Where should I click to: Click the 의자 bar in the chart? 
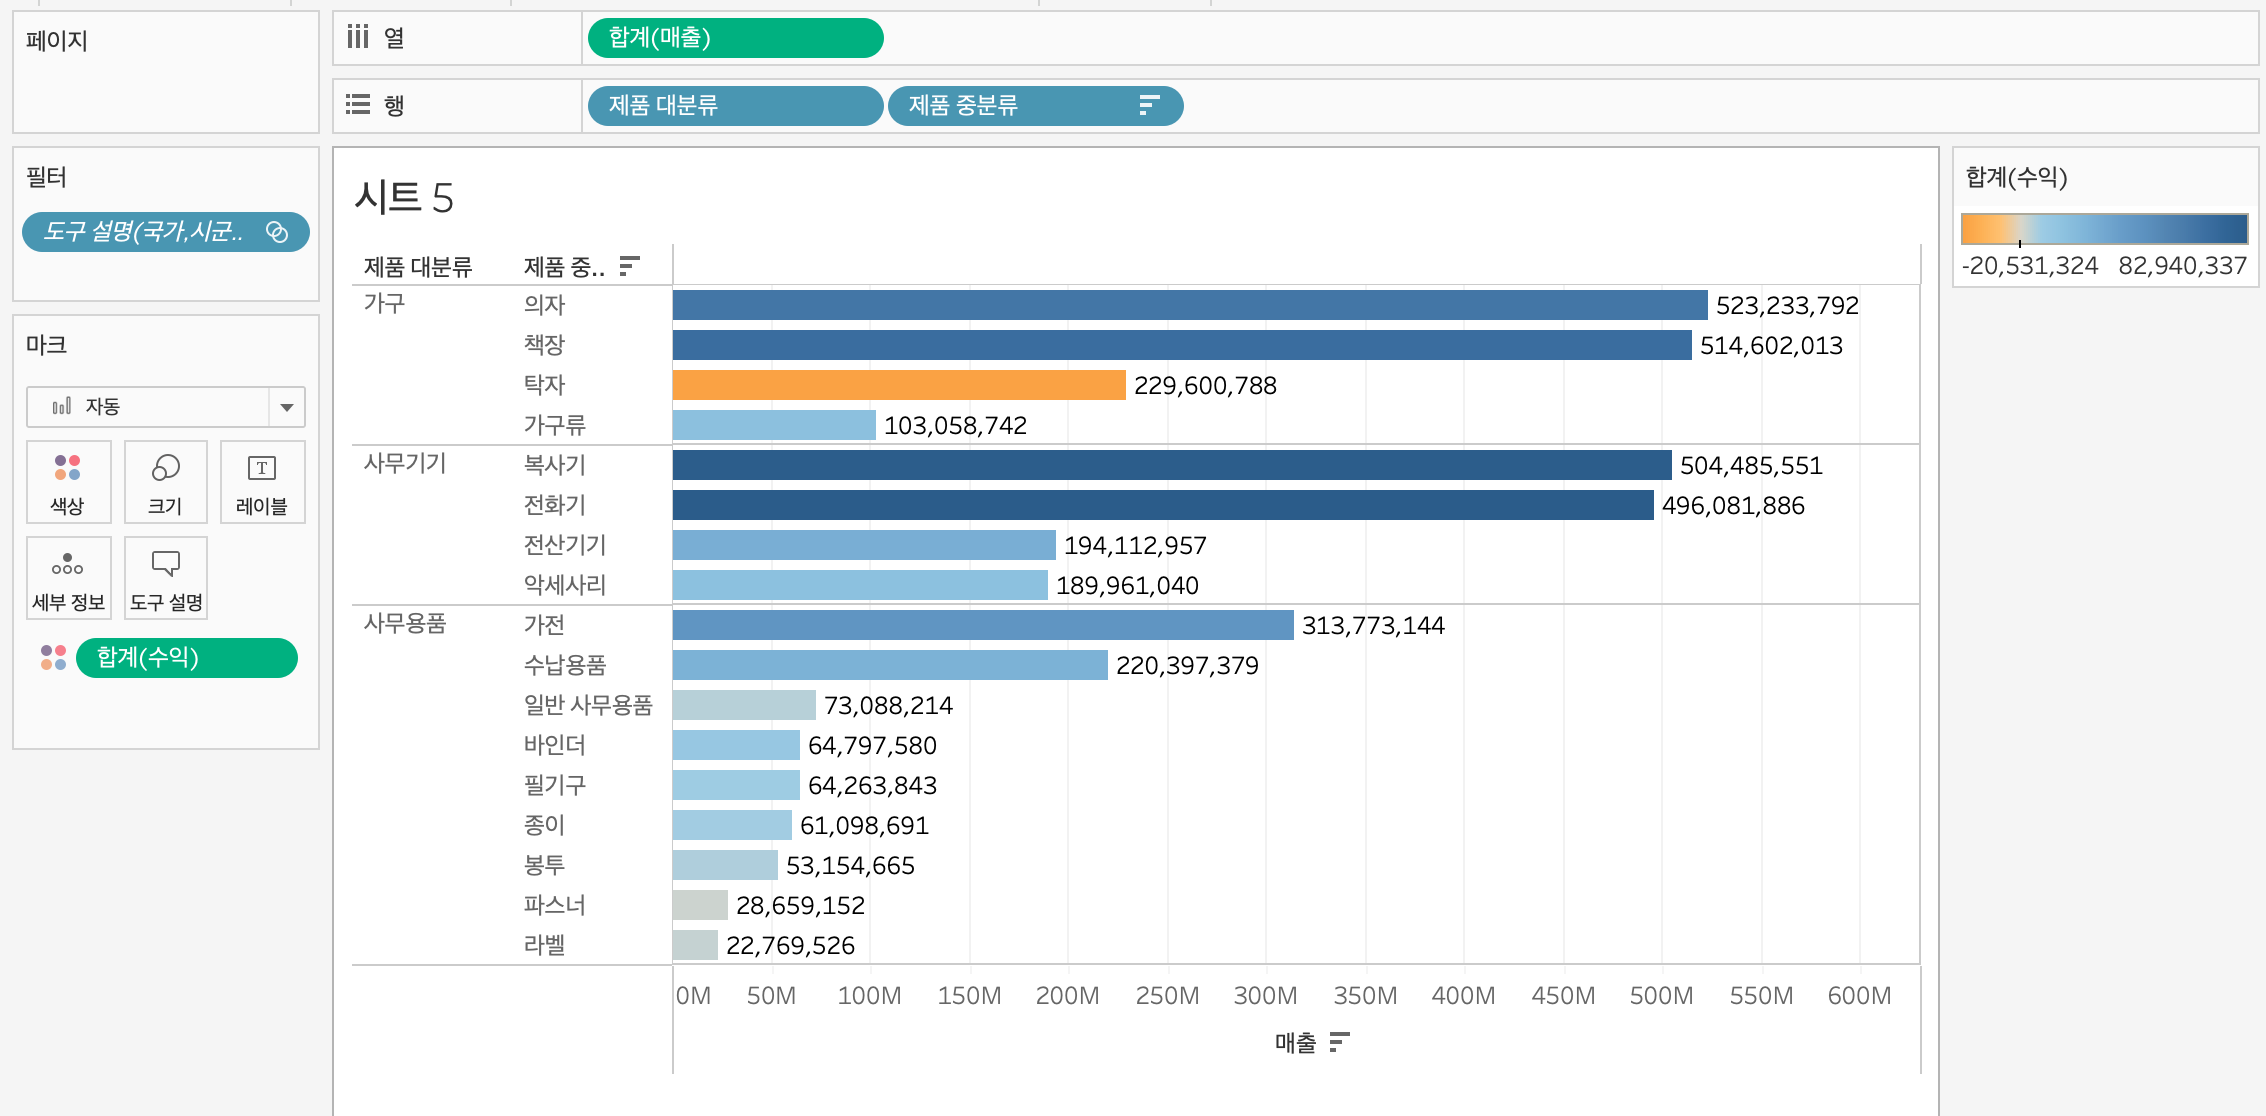tap(1189, 305)
